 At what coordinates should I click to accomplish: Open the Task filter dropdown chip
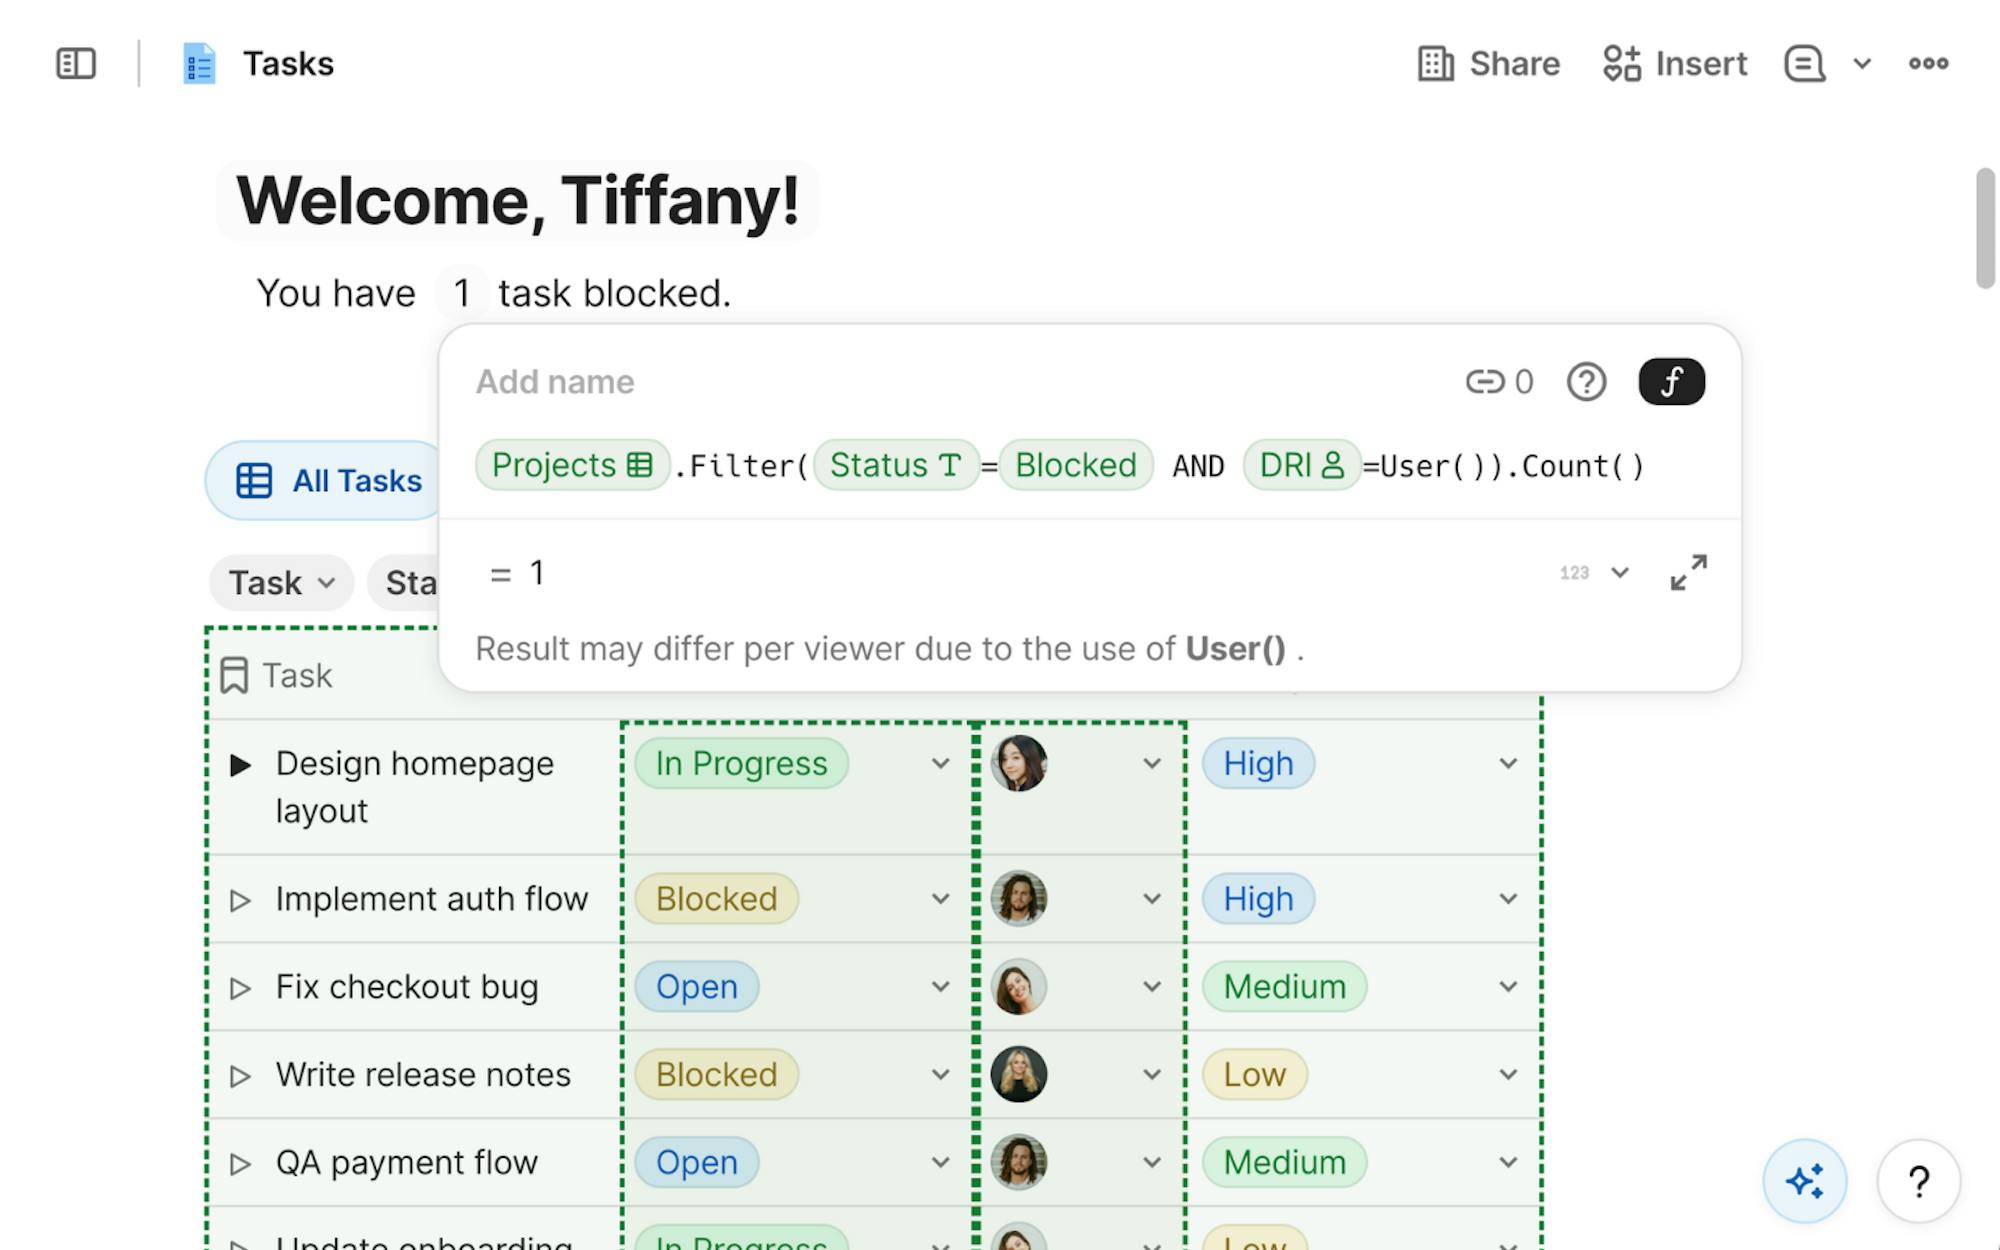[x=281, y=583]
